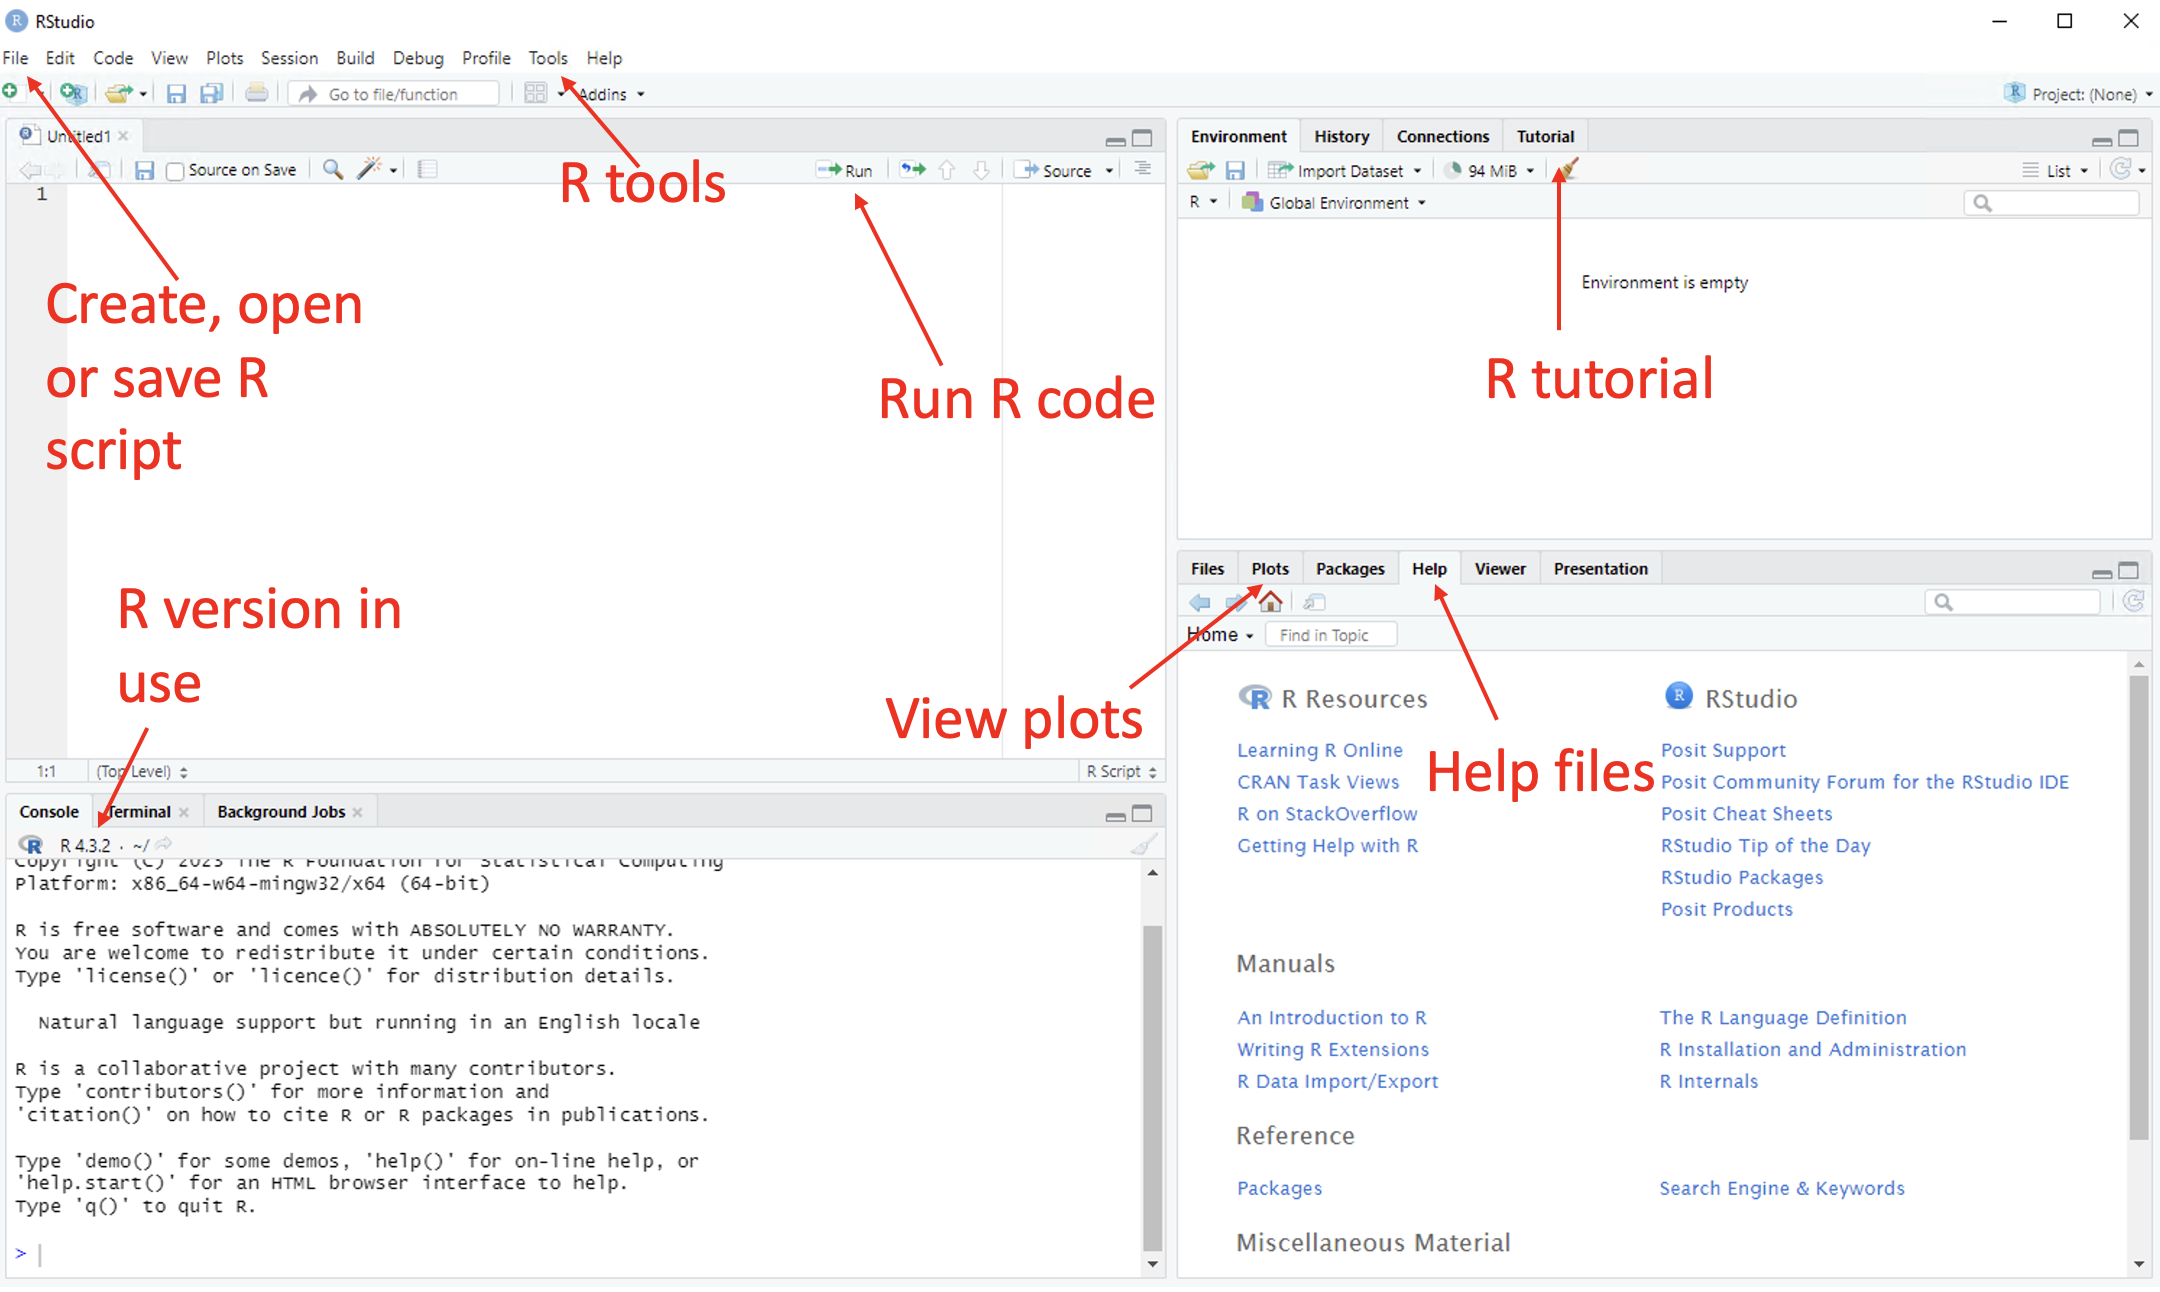
Task: Click the Source button
Action: [x=1054, y=171]
